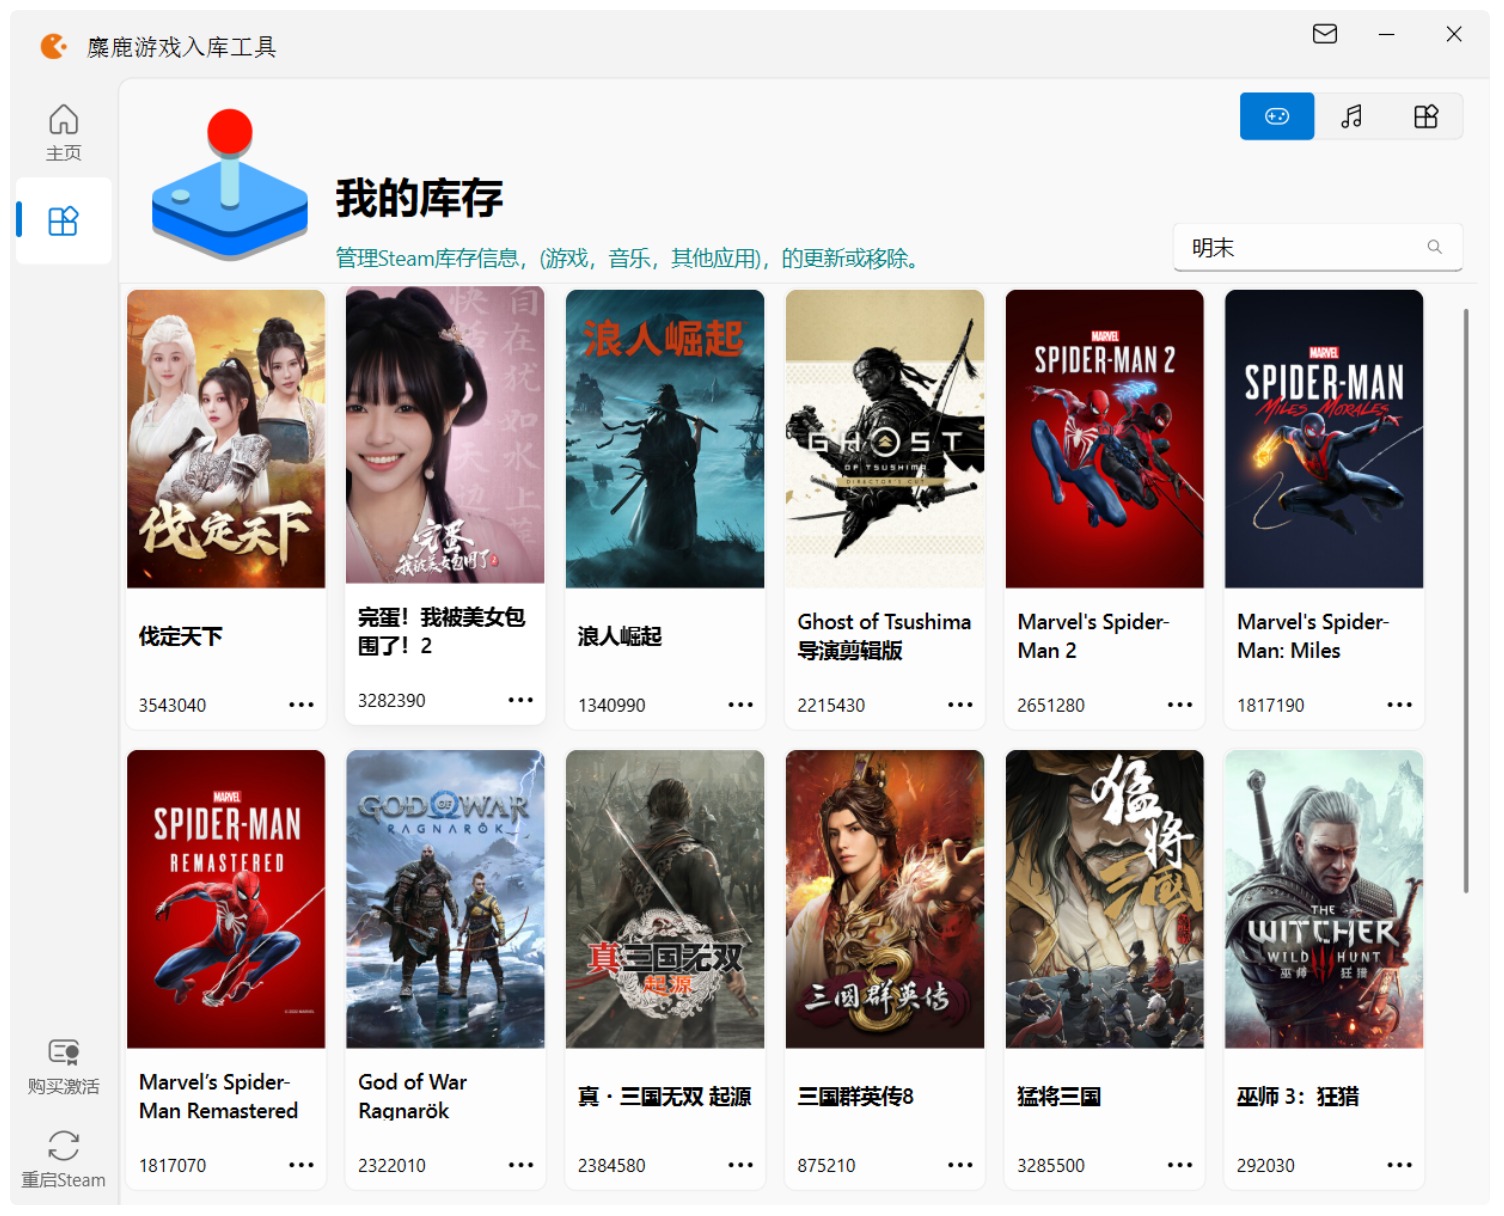
Task: Click the app ID 3282390
Action: [392, 700]
